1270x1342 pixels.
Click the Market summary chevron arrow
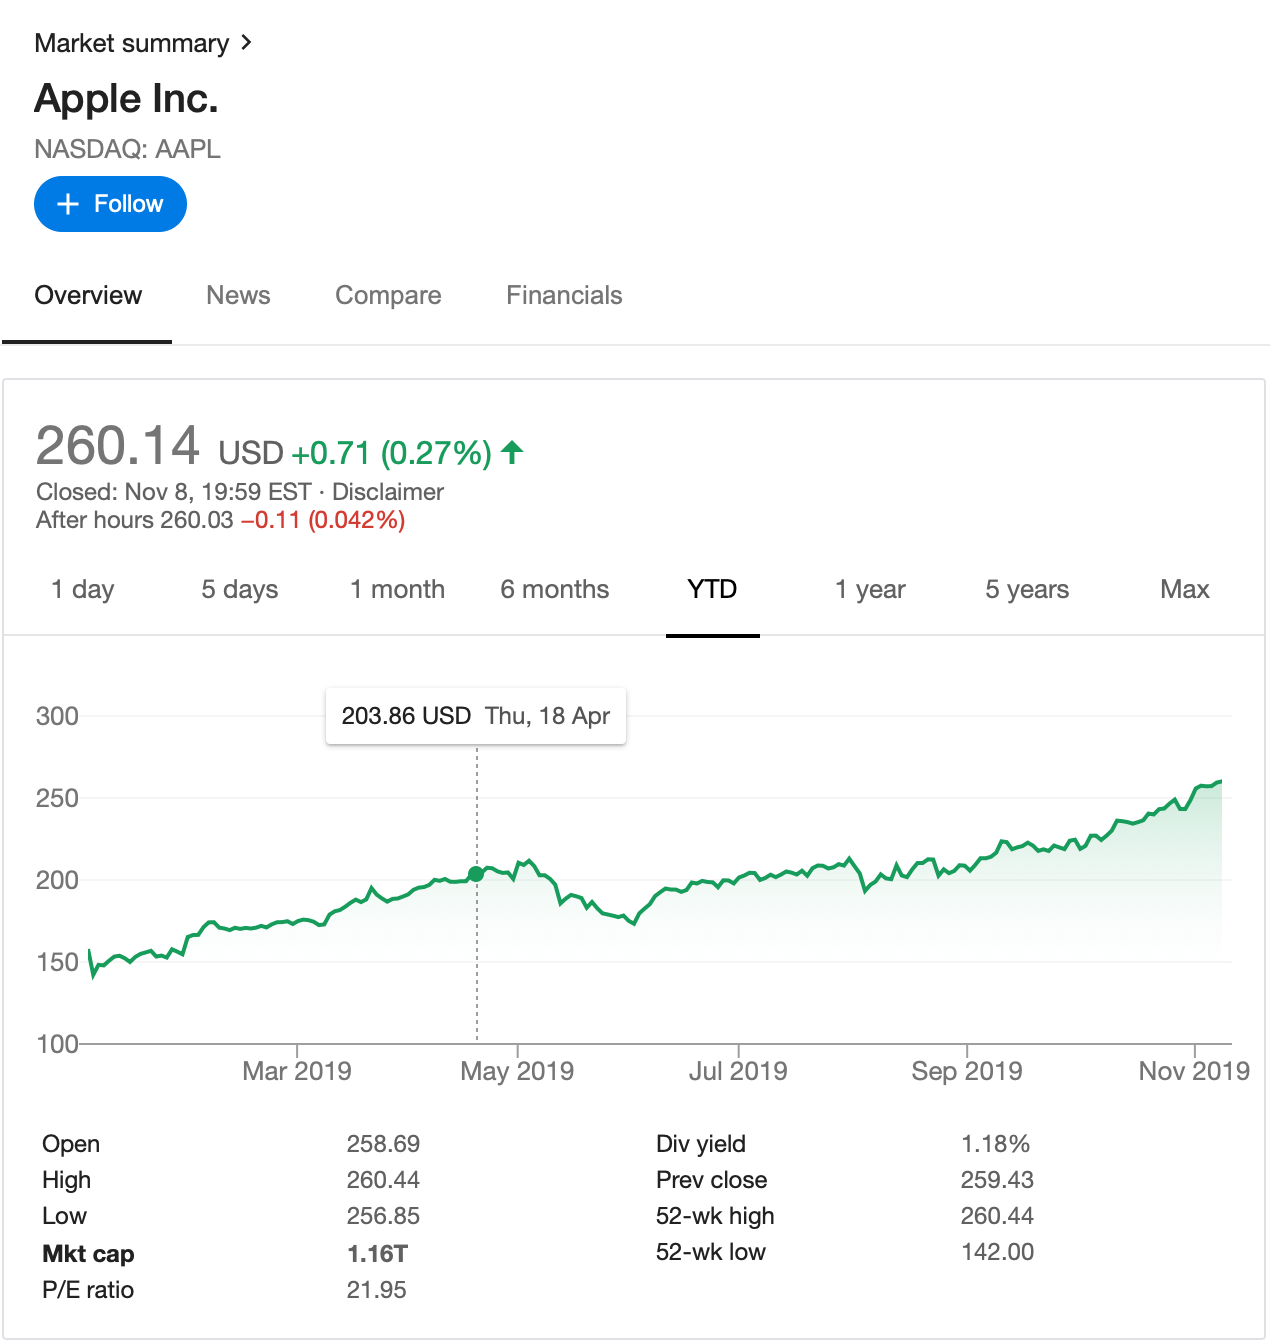[246, 43]
